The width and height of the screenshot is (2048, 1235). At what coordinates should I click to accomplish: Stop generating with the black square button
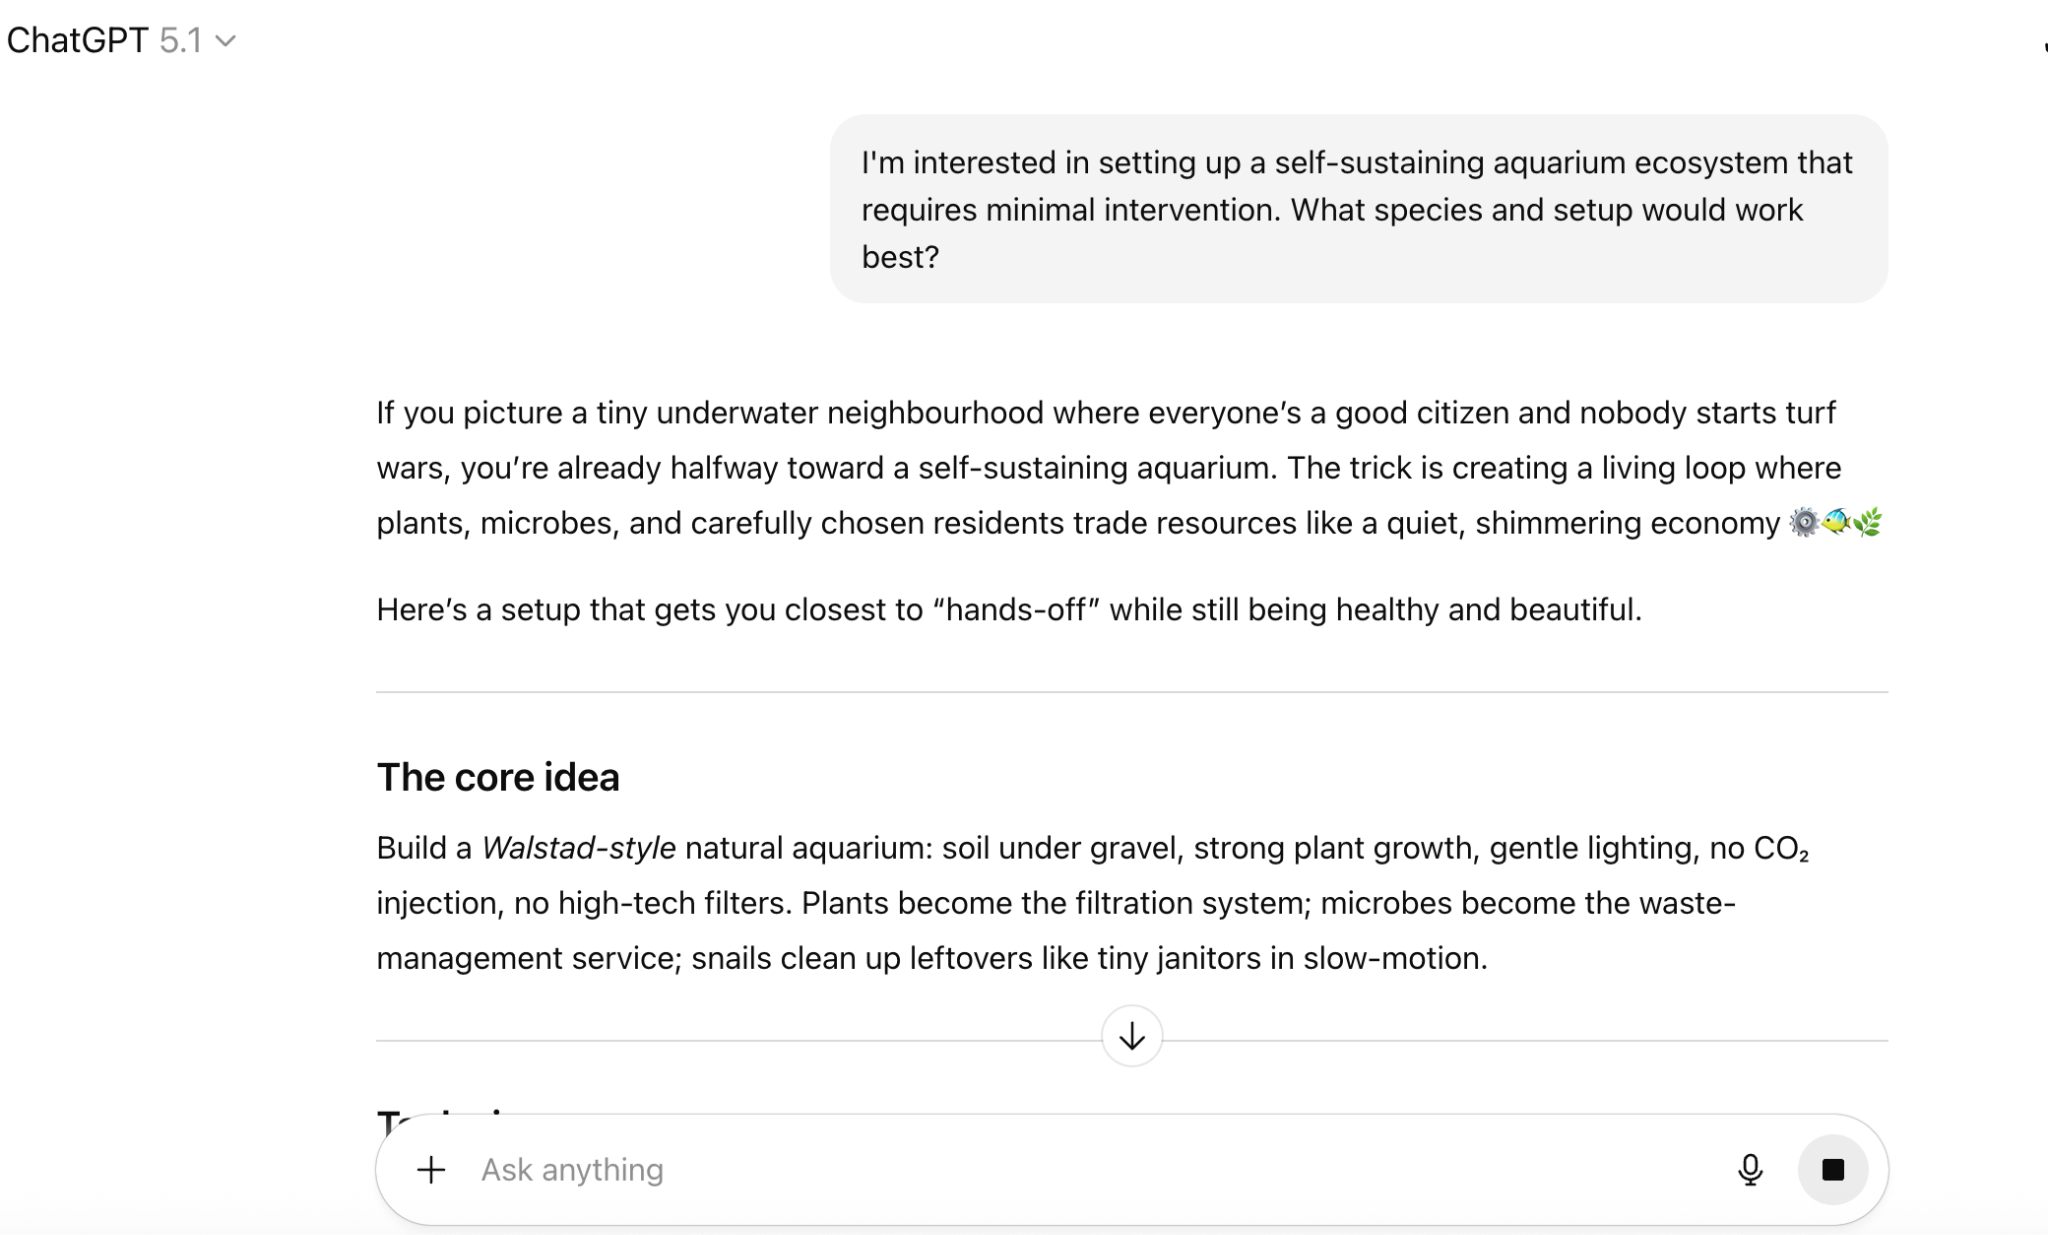[1832, 1169]
